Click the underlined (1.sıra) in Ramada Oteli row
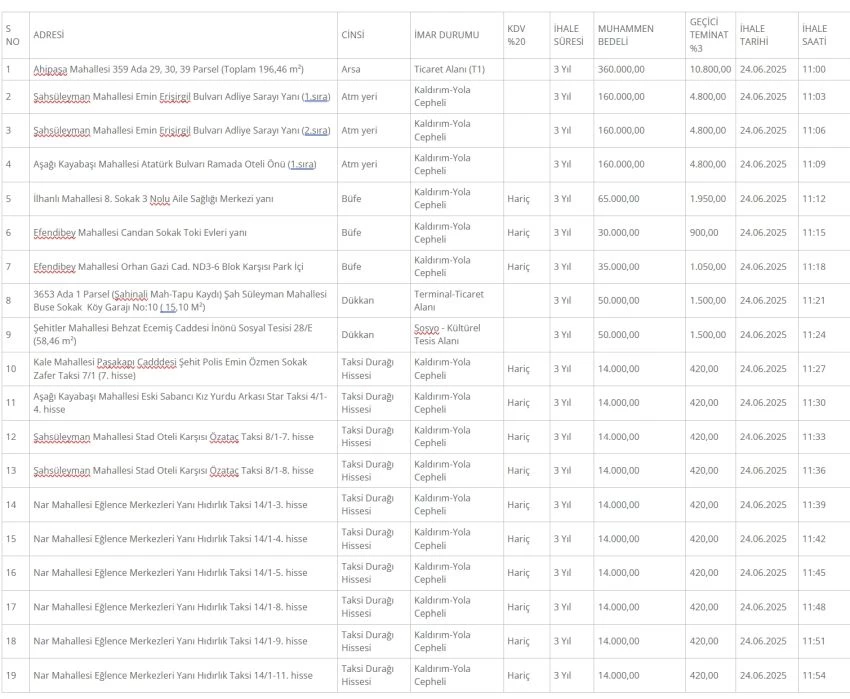Image resolution: width=850 pixels, height=699 pixels. pos(301,164)
